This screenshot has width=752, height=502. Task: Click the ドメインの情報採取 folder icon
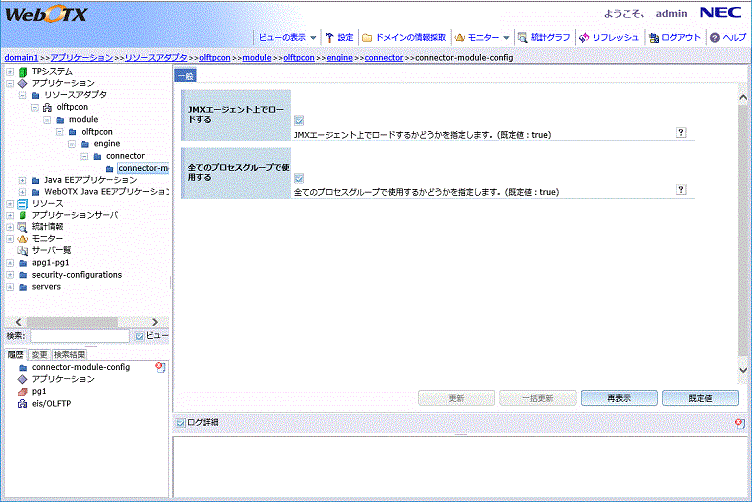367,37
